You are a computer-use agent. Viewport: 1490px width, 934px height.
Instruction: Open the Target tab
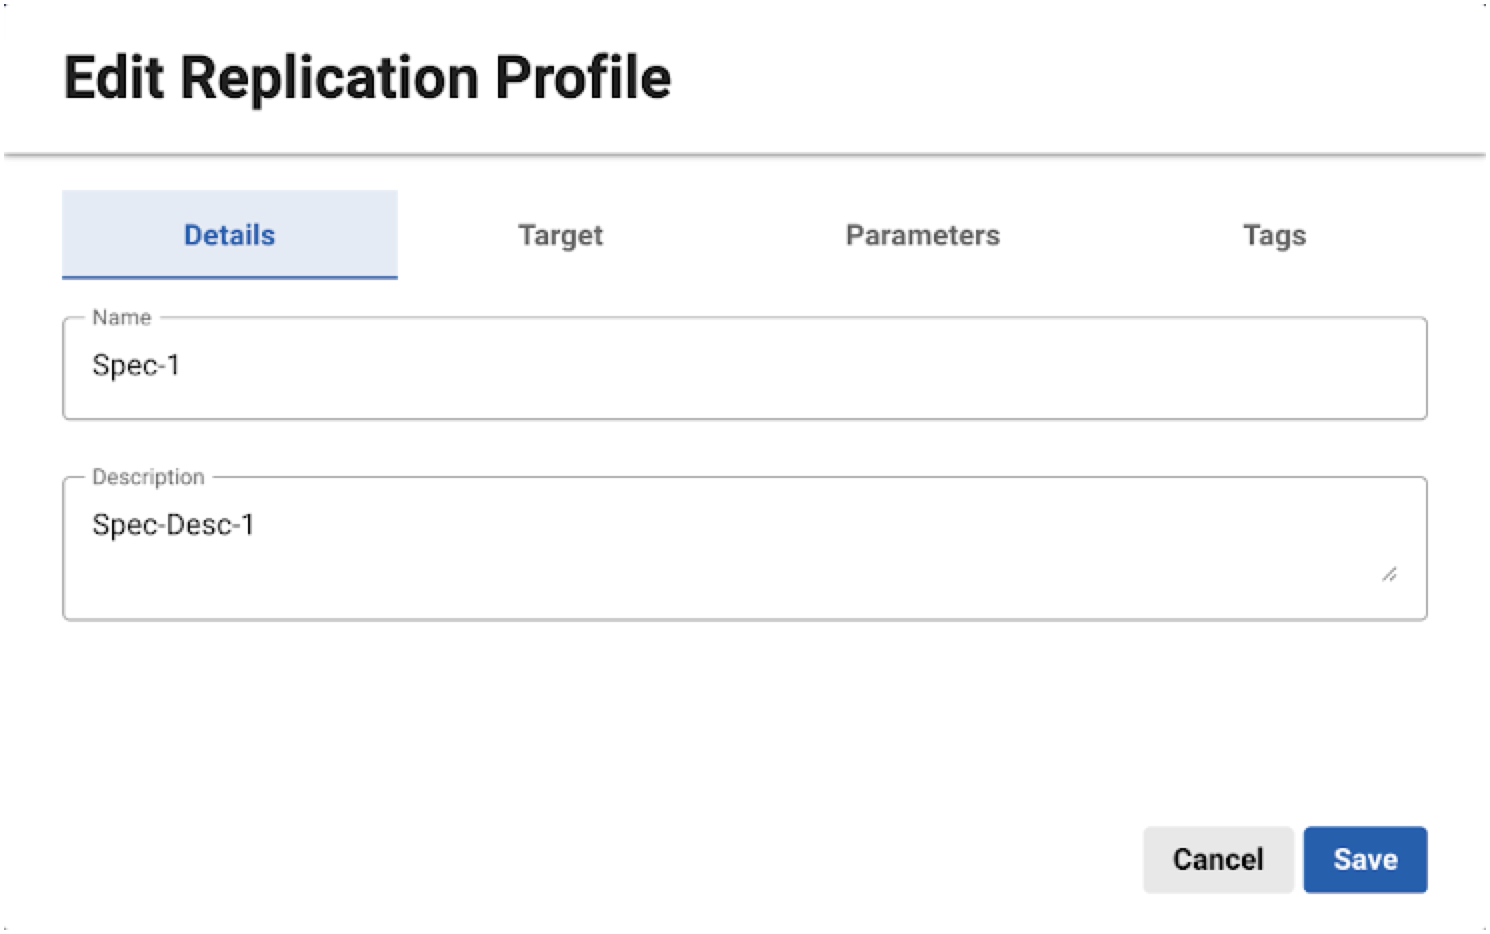point(560,235)
